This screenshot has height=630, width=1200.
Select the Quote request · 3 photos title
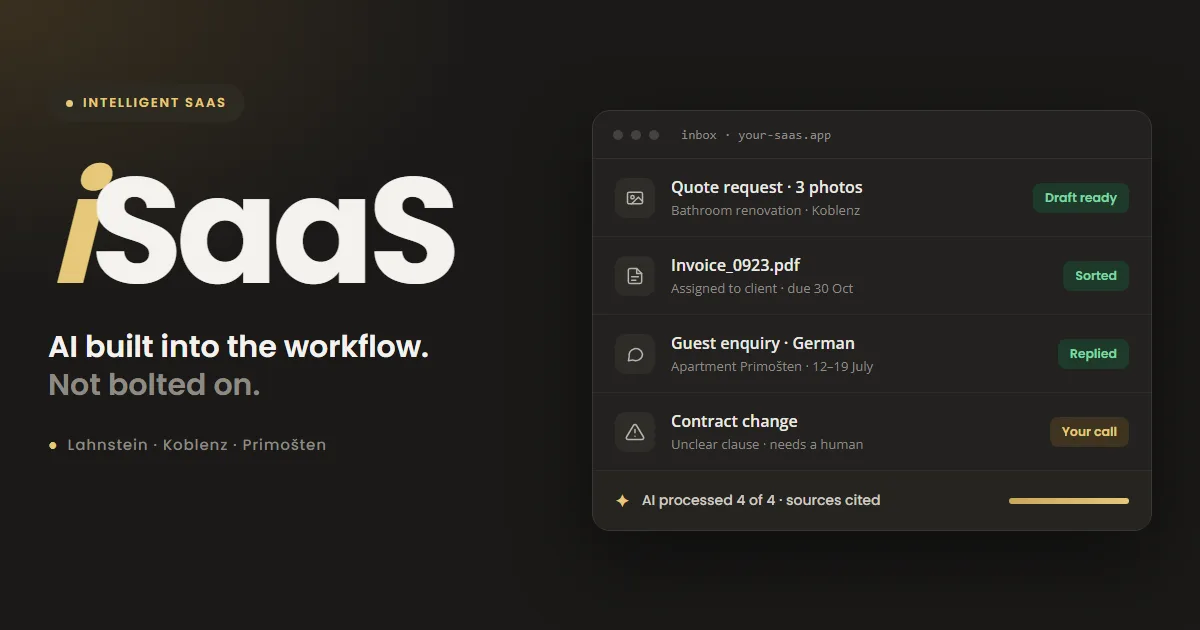tap(766, 187)
